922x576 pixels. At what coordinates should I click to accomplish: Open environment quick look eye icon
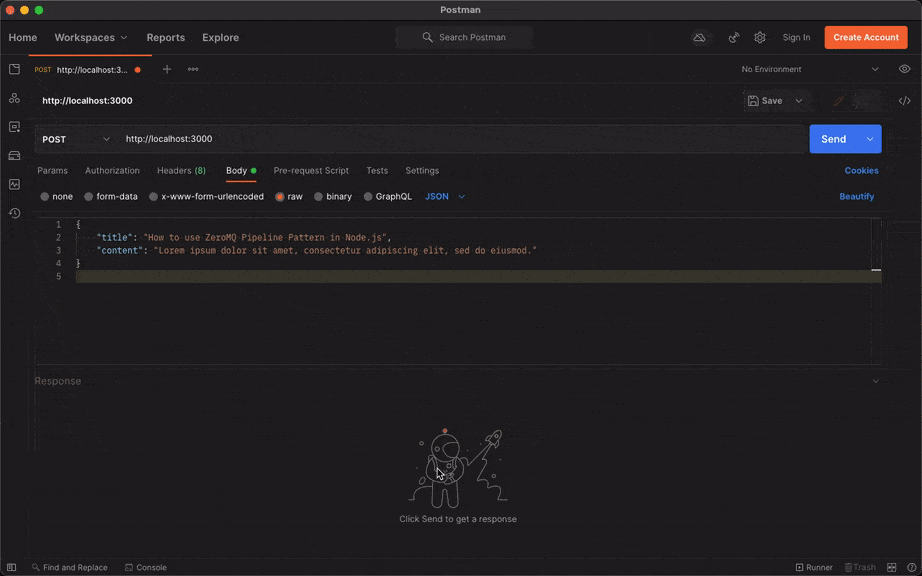(x=904, y=69)
